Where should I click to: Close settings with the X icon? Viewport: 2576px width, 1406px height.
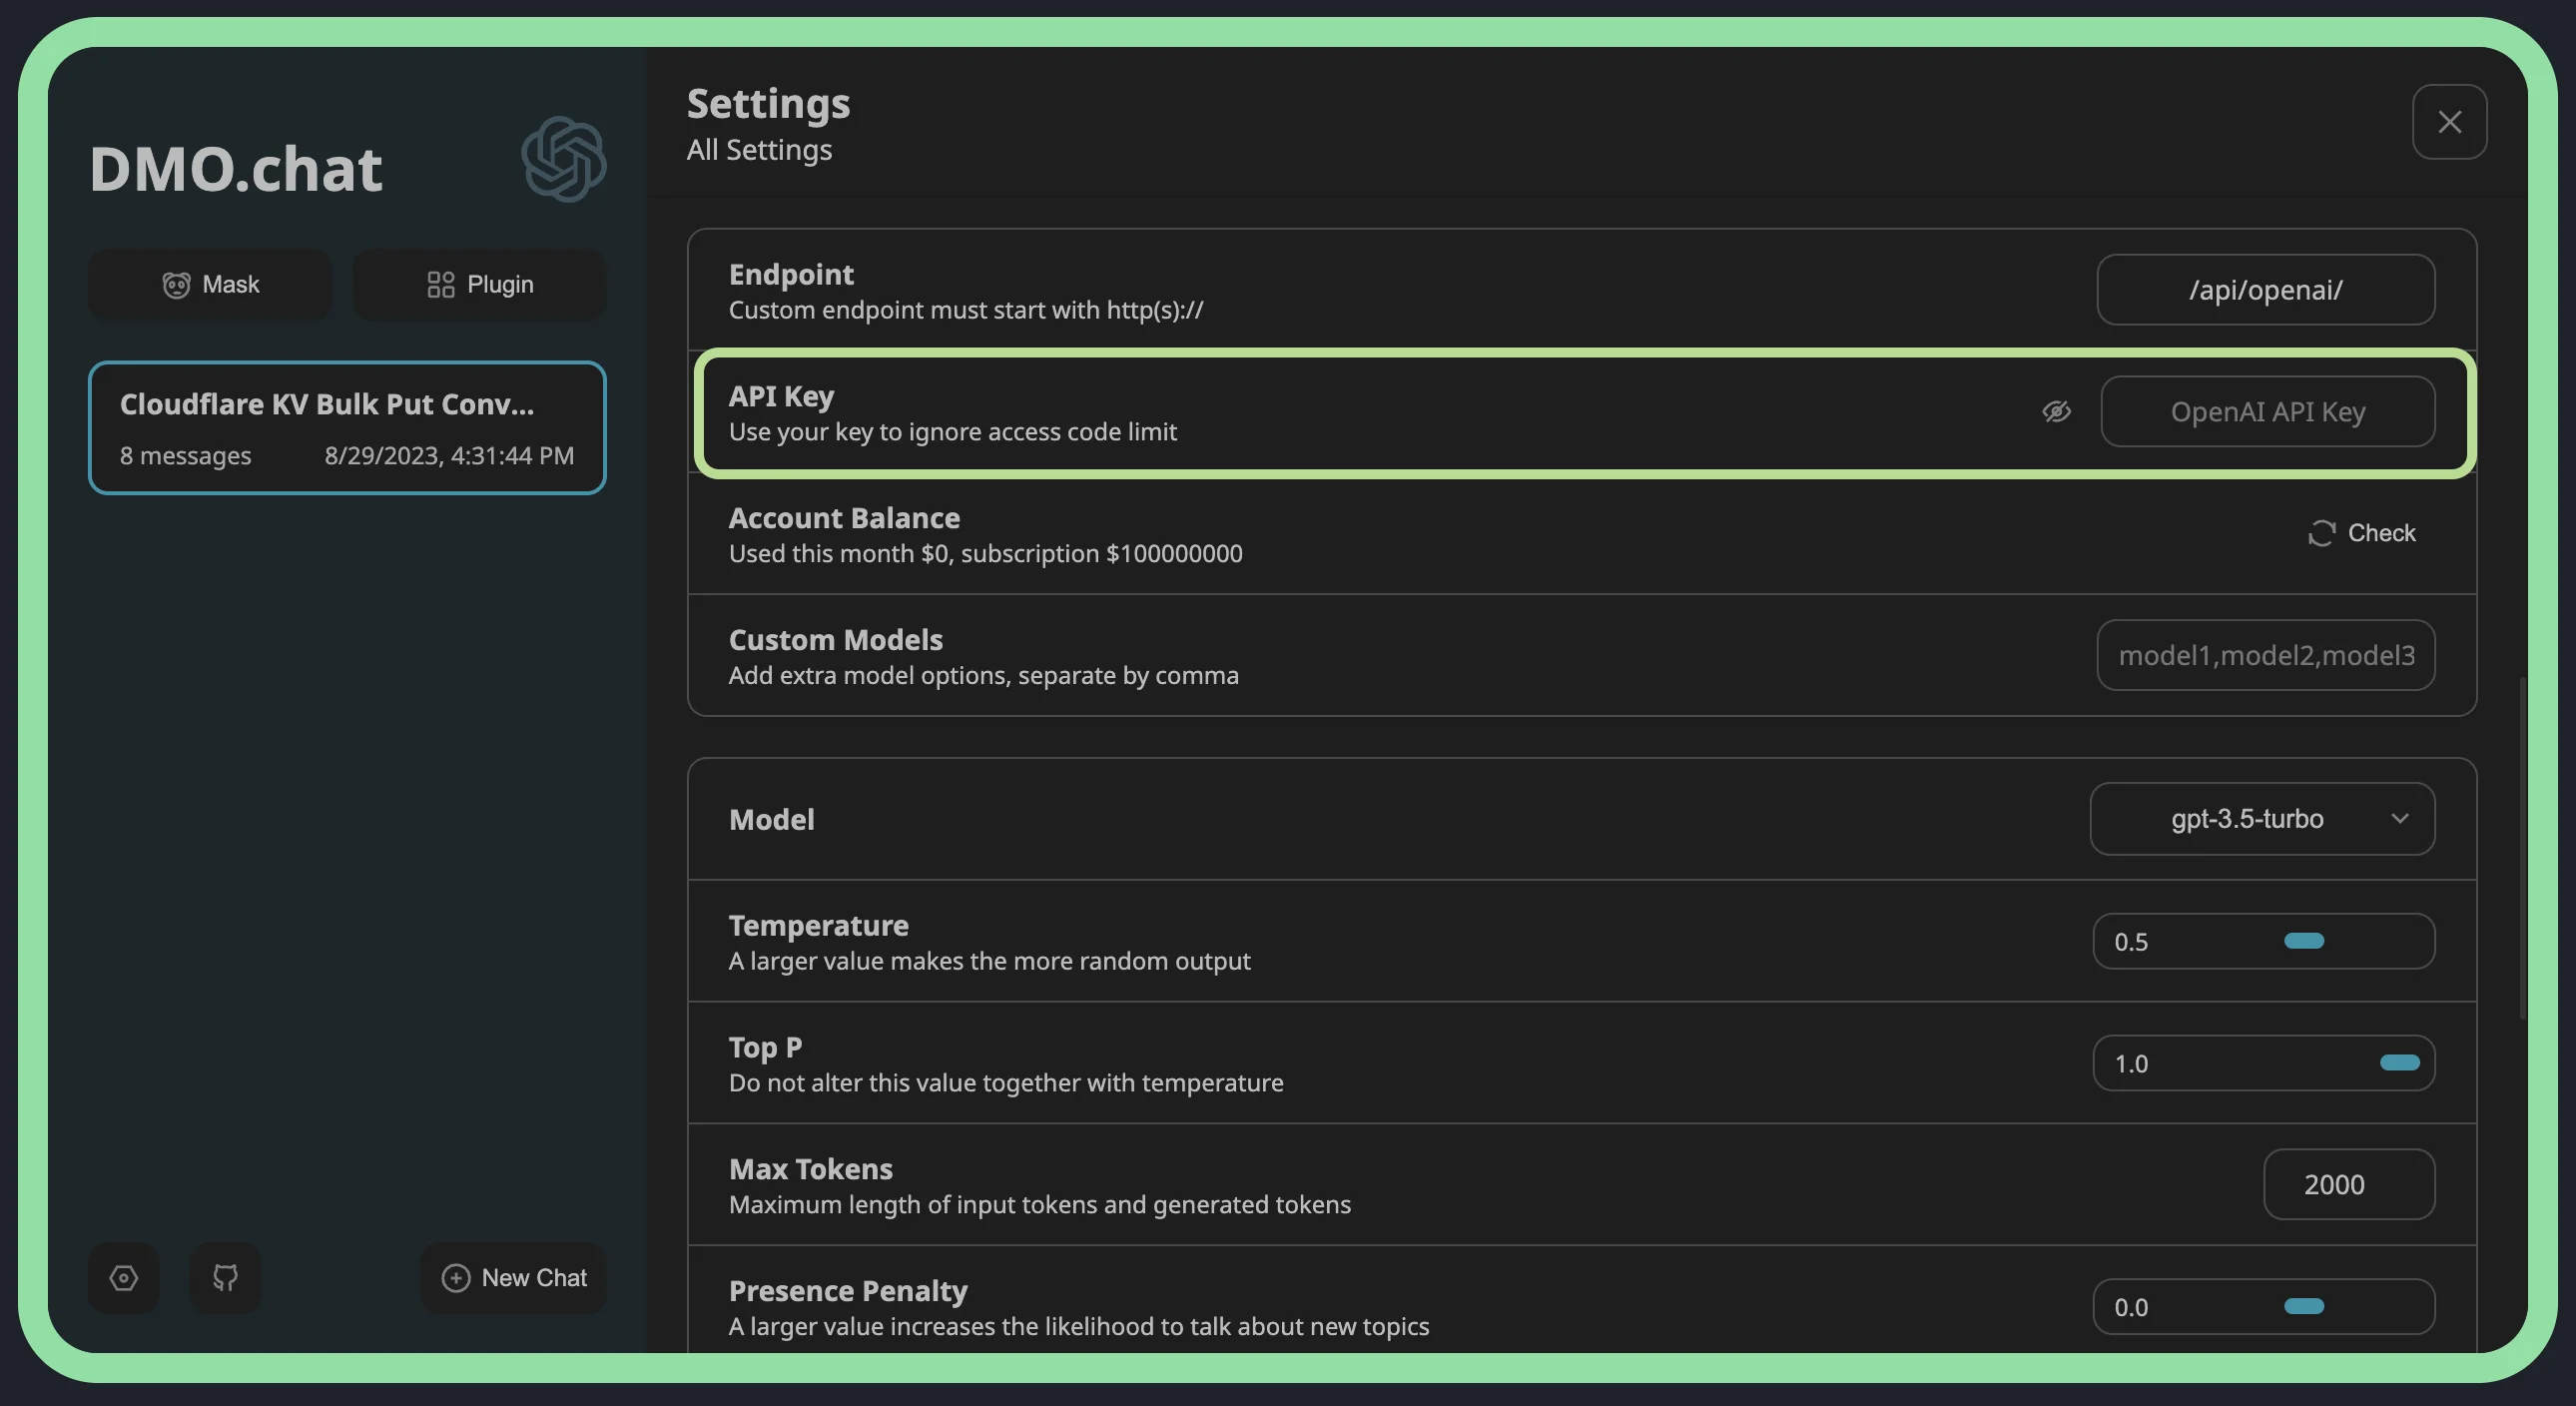[x=2449, y=122]
